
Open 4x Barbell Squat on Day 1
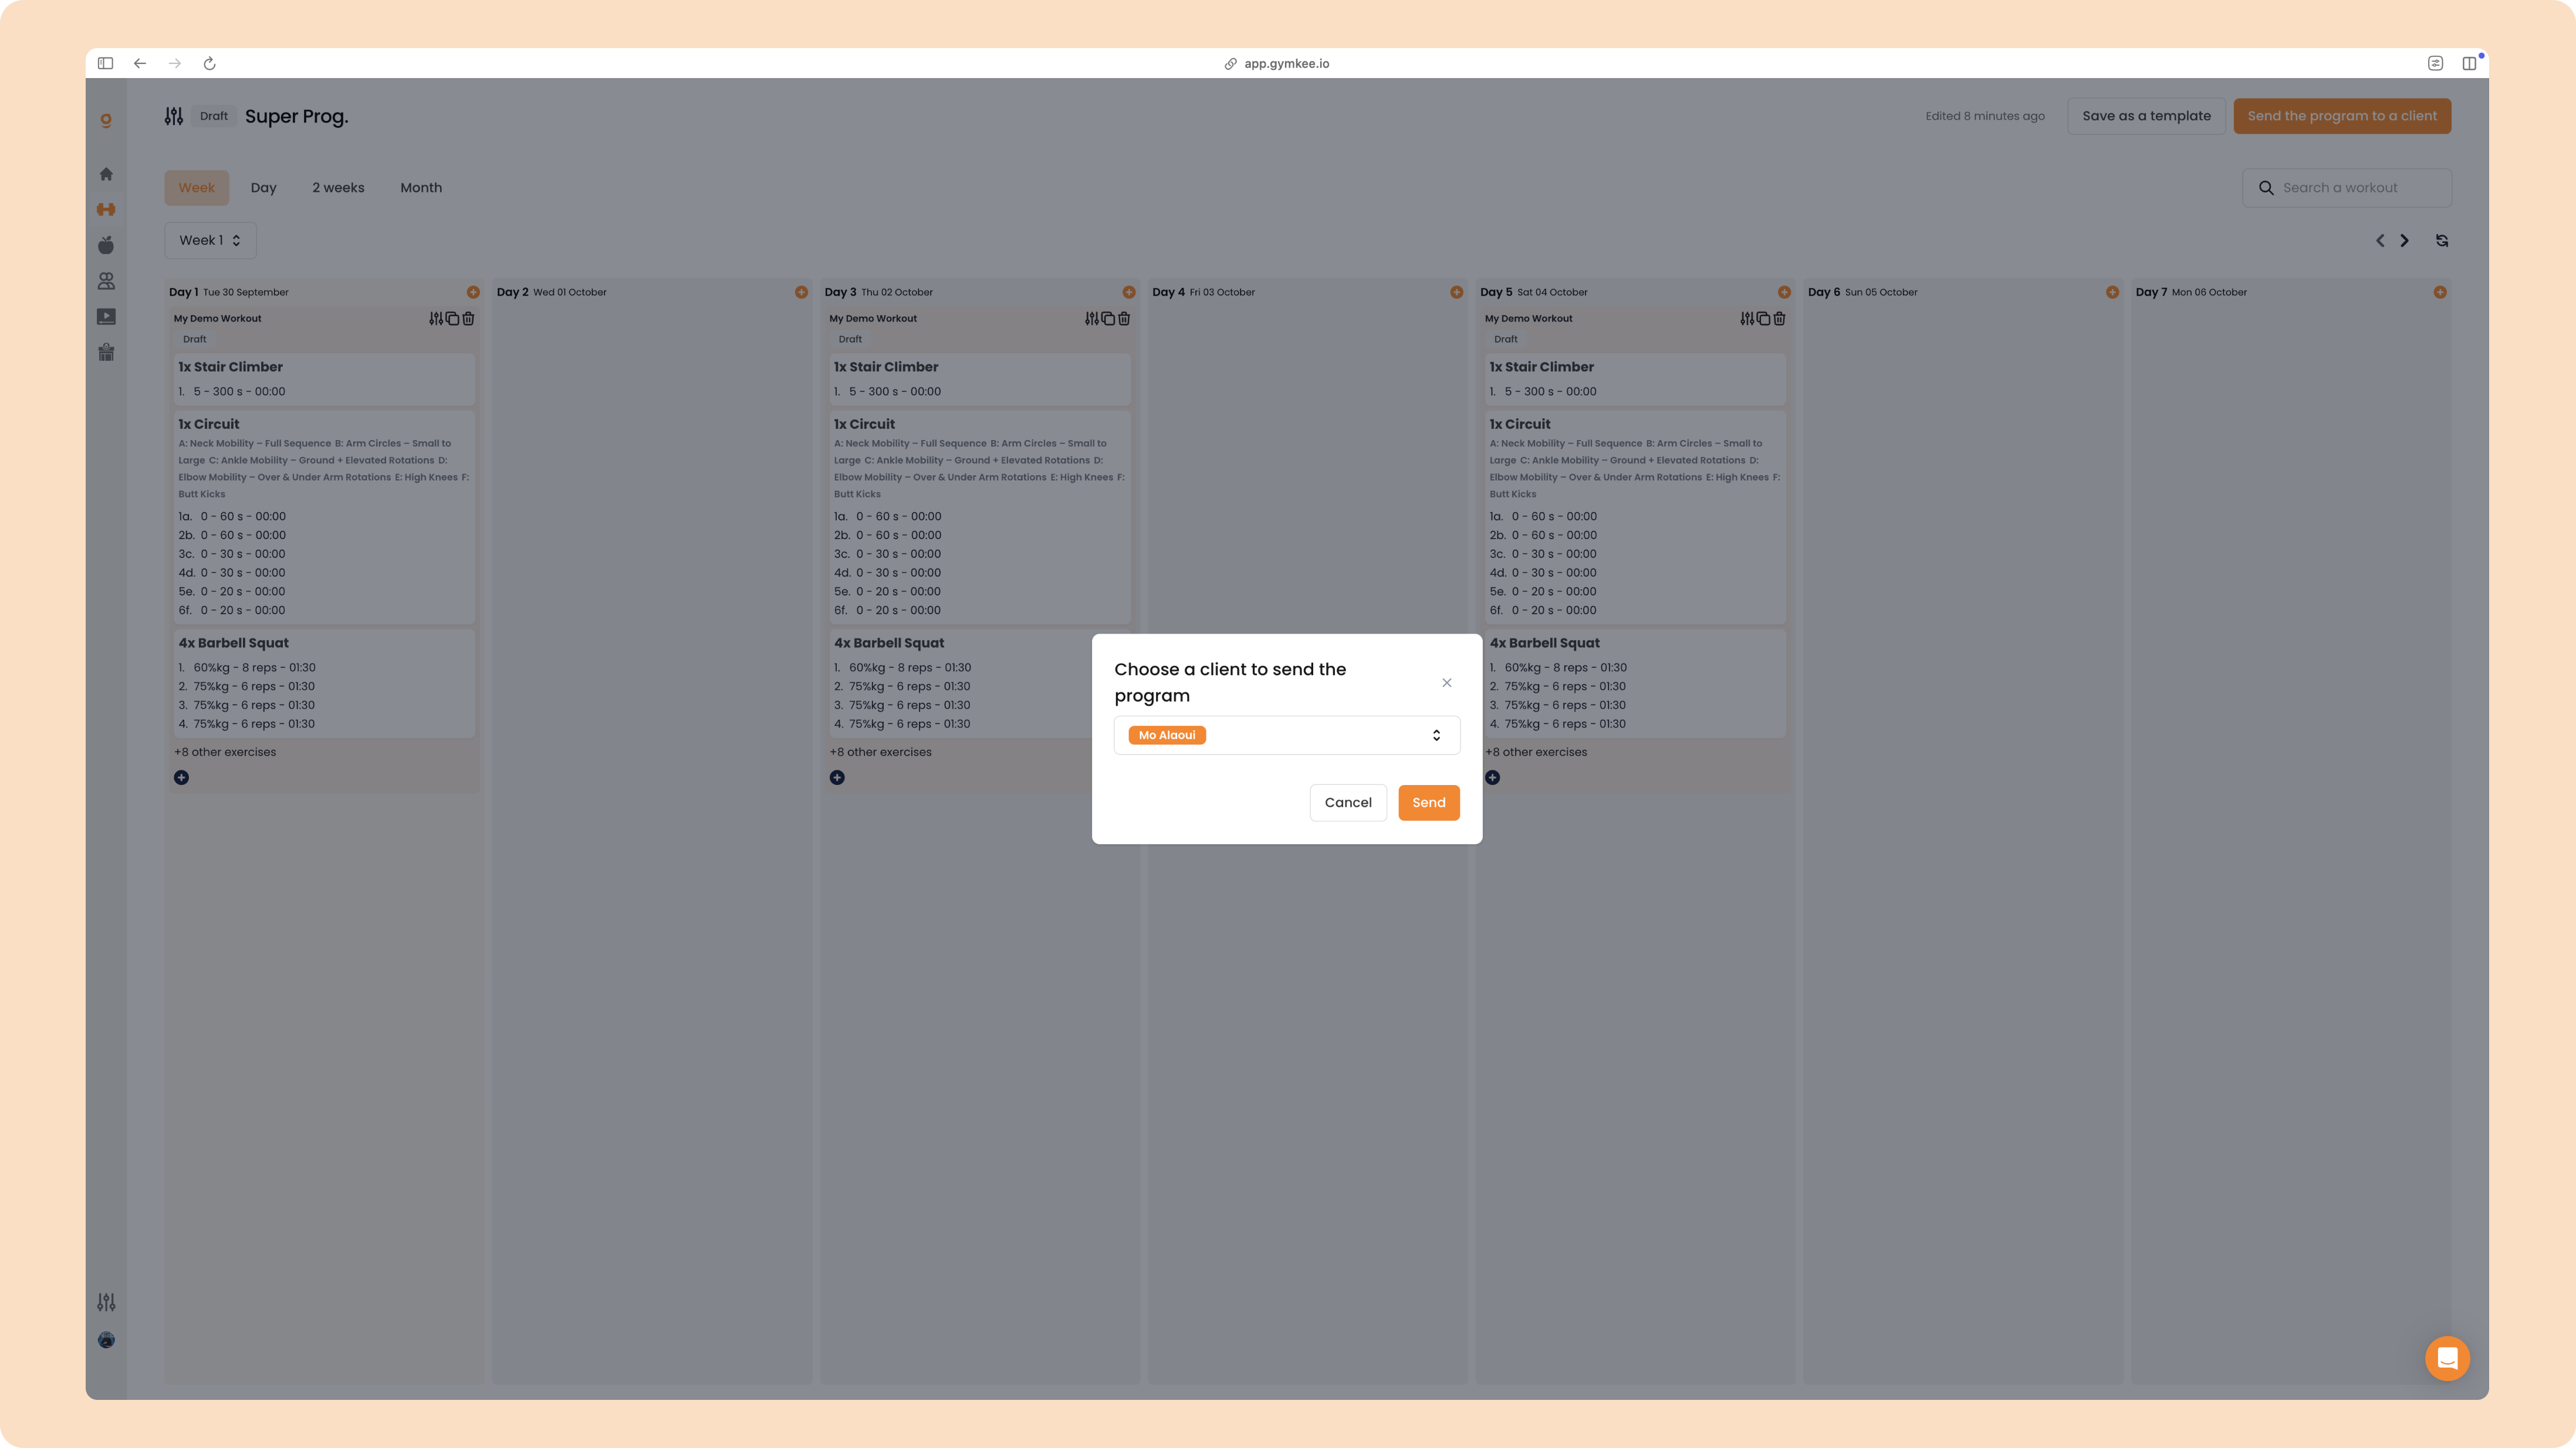tap(324, 683)
